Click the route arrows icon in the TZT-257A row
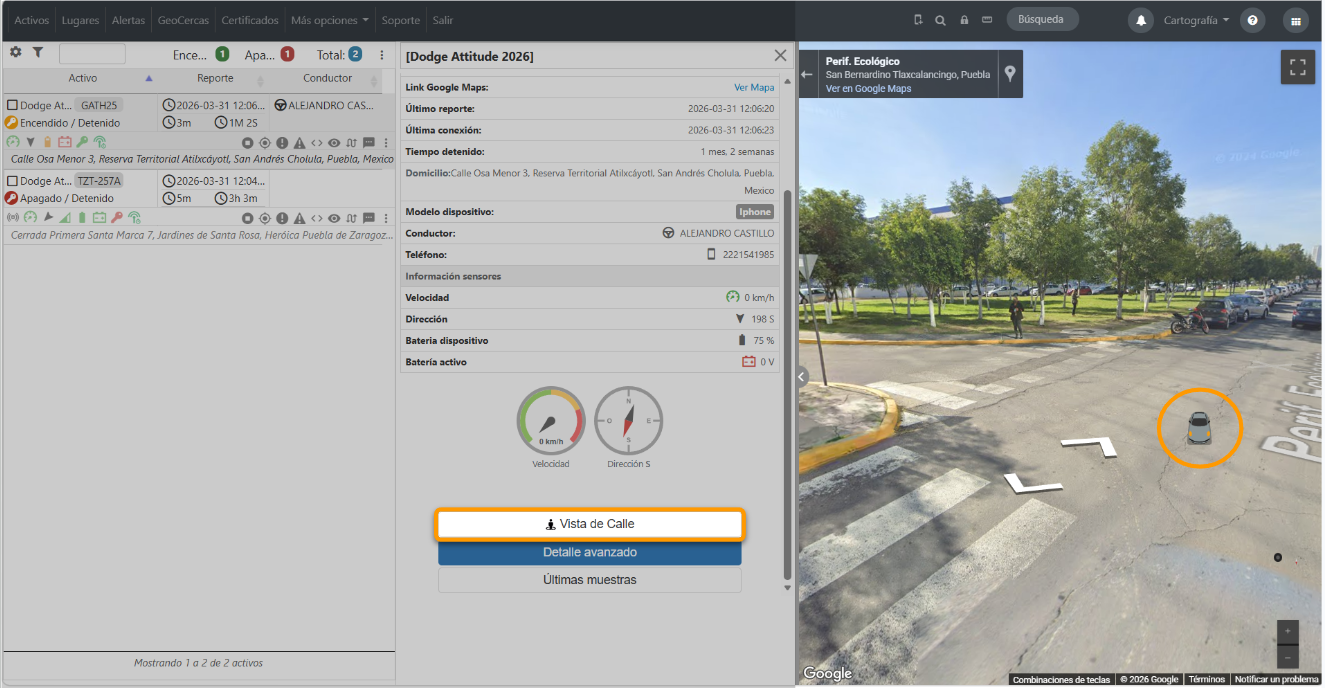The image size is (1325, 688). pos(351,218)
